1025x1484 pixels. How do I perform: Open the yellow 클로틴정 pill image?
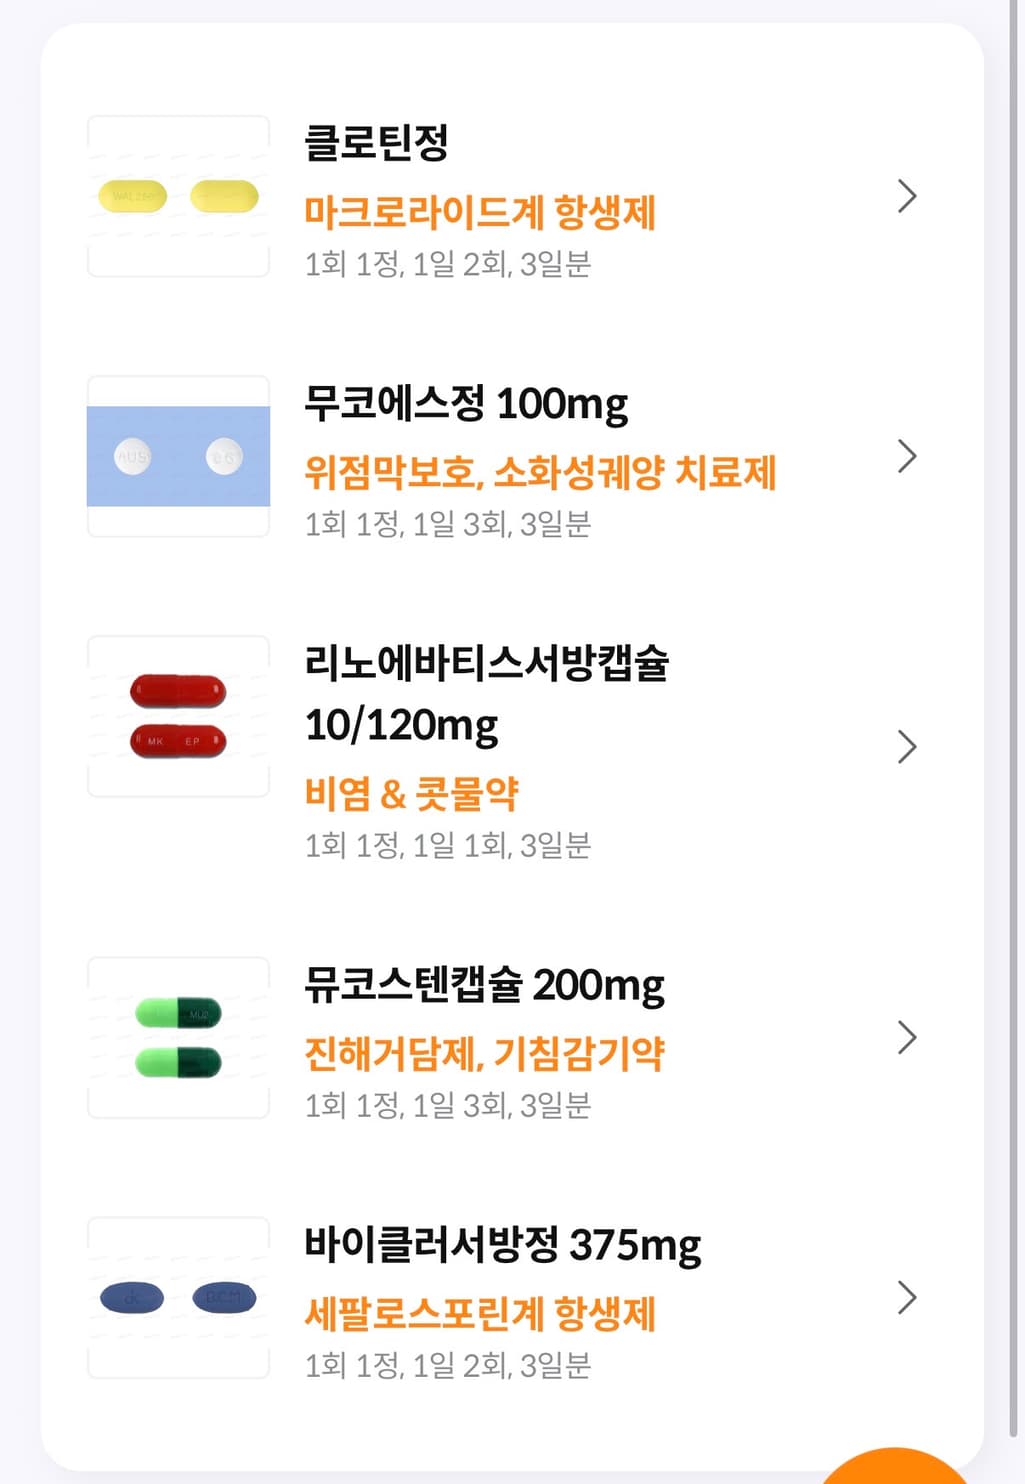click(178, 196)
